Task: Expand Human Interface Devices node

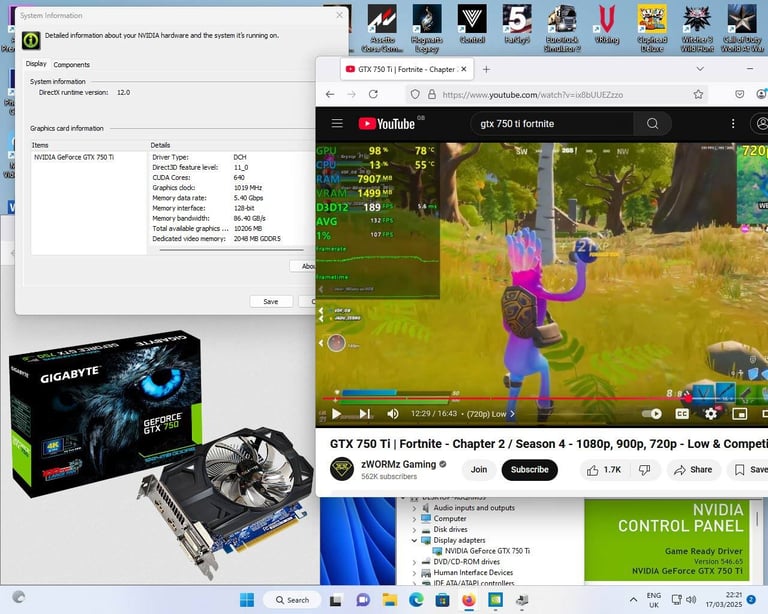Action: coord(414,573)
